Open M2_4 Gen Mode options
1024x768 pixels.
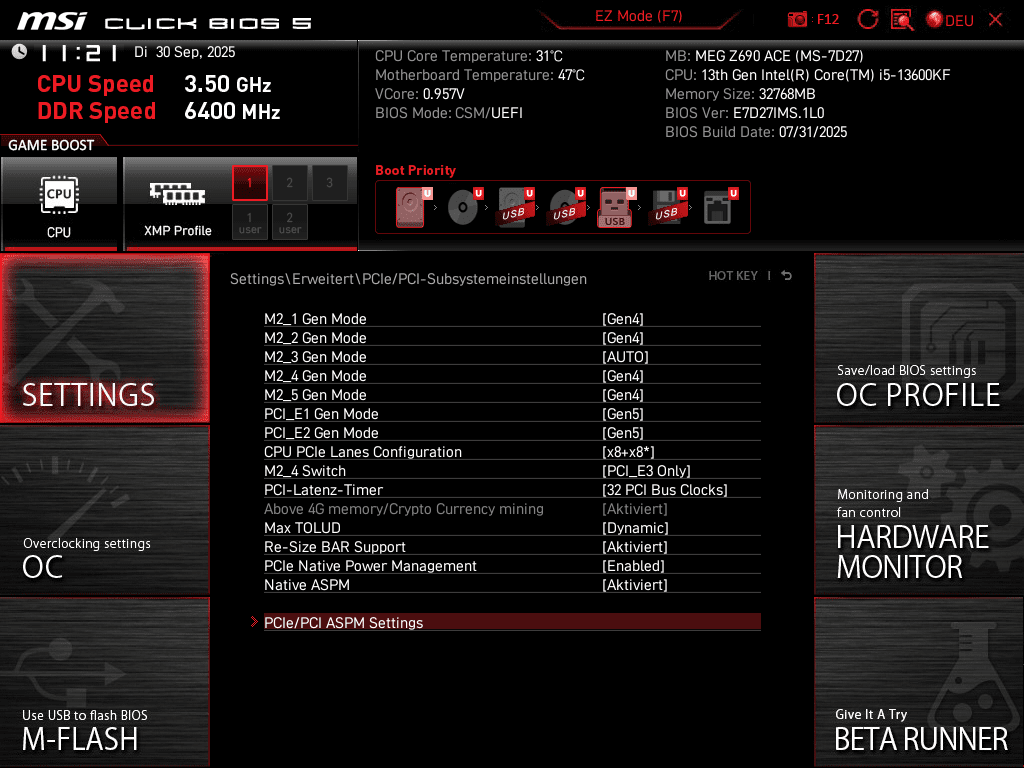[512, 376]
